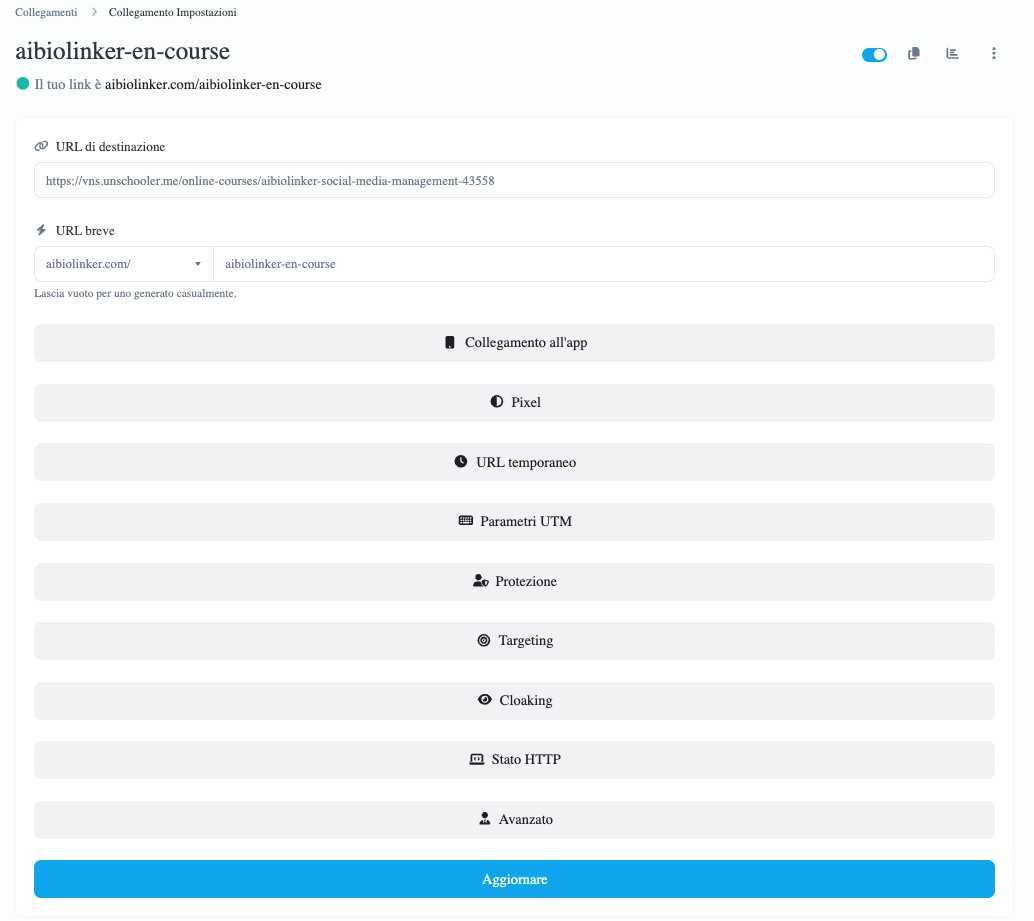Screen dimensions: 1034x921
Task: Open the aibiolinker.com/ domain dropdown
Action: click(124, 264)
